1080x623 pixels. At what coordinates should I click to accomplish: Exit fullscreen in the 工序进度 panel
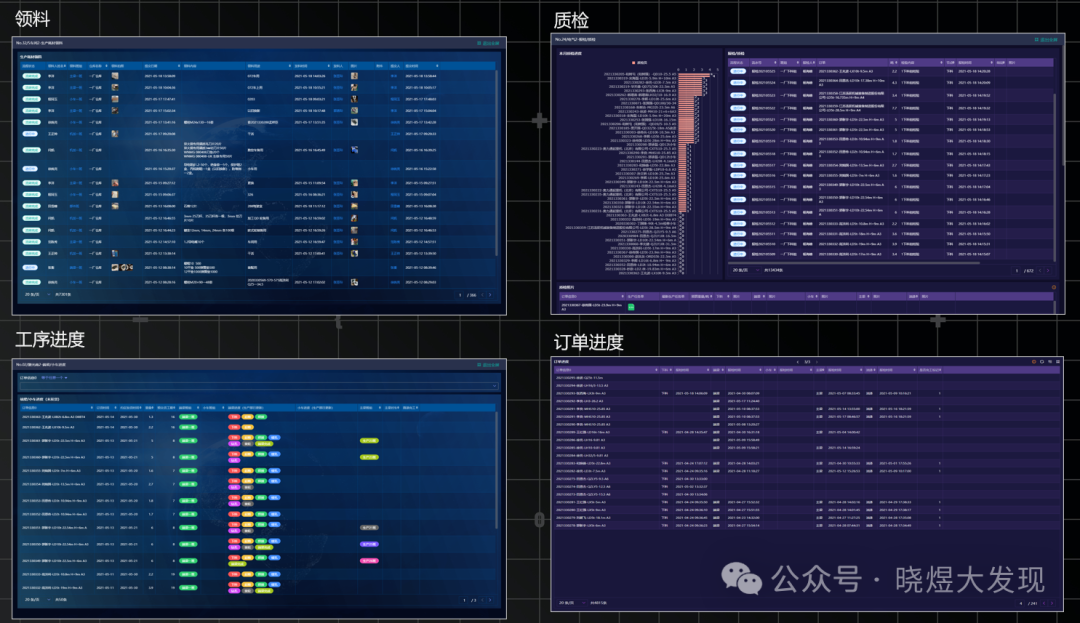coord(494,364)
